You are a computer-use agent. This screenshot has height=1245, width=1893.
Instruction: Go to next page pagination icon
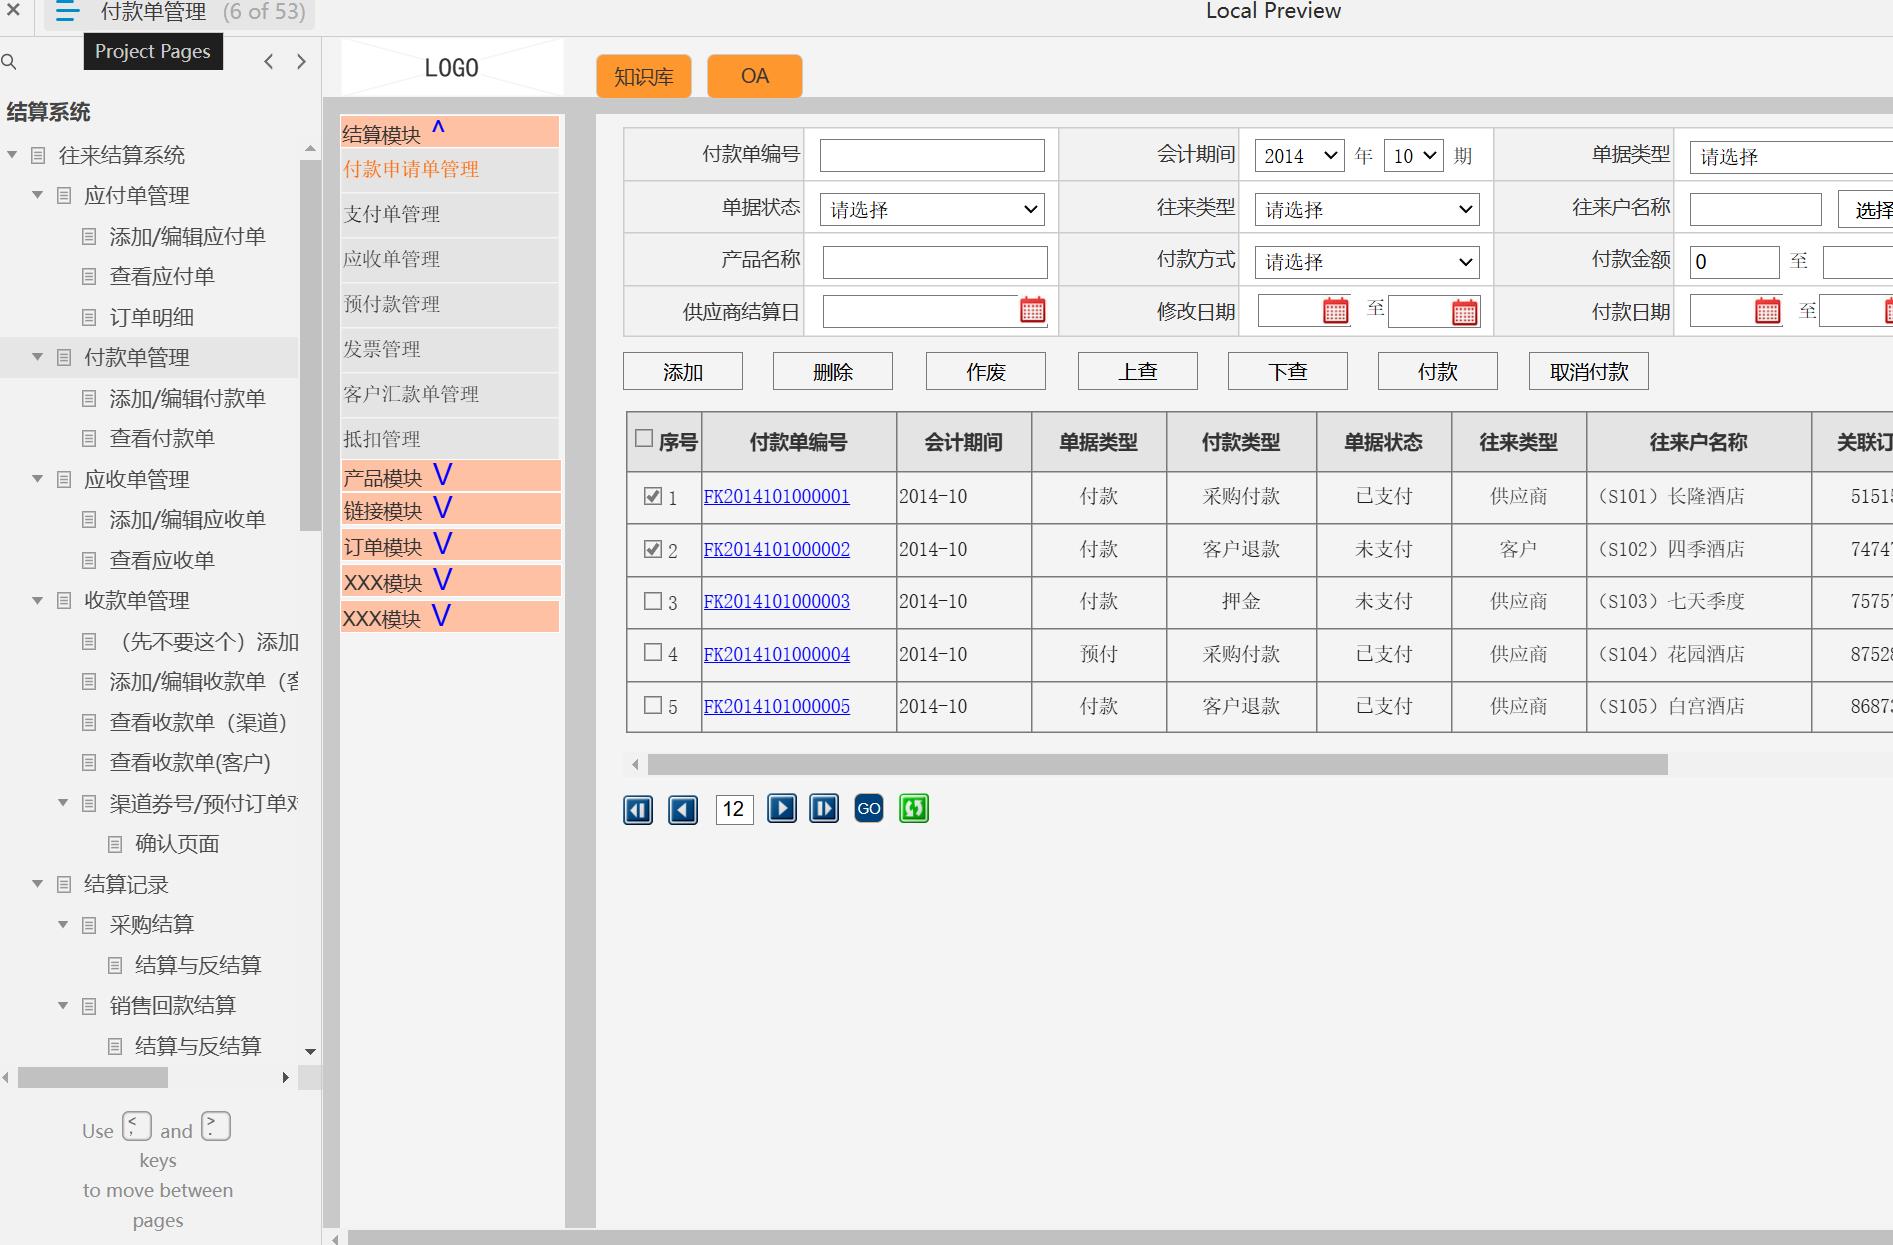point(782,808)
